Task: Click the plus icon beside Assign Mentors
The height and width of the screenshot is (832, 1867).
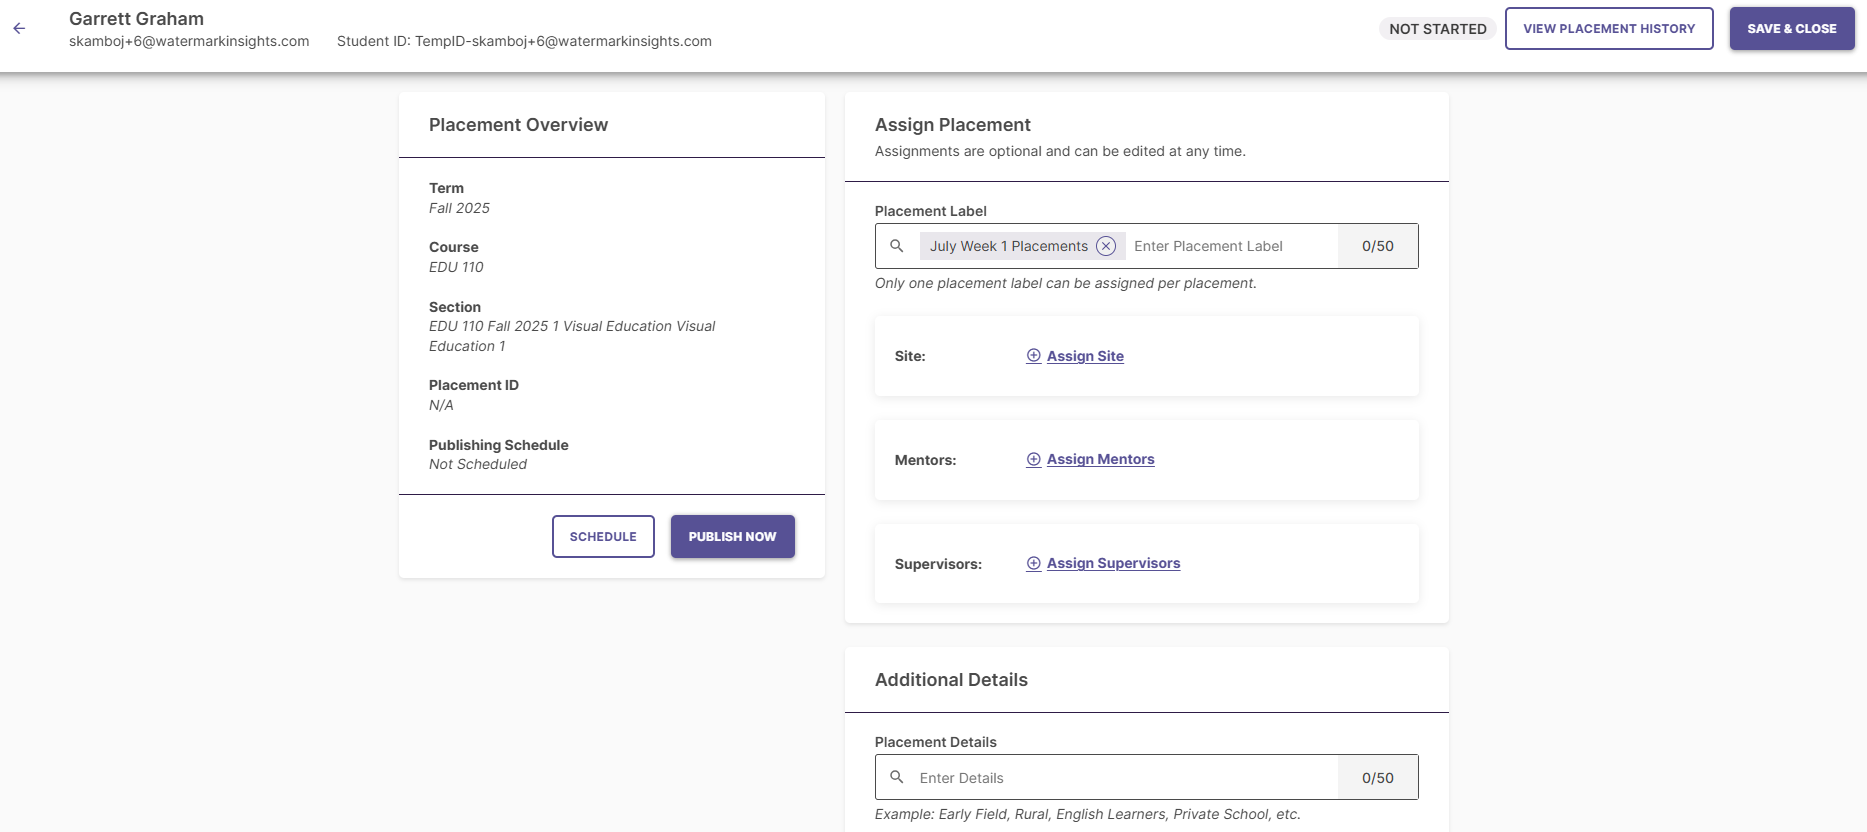Action: 1034,459
